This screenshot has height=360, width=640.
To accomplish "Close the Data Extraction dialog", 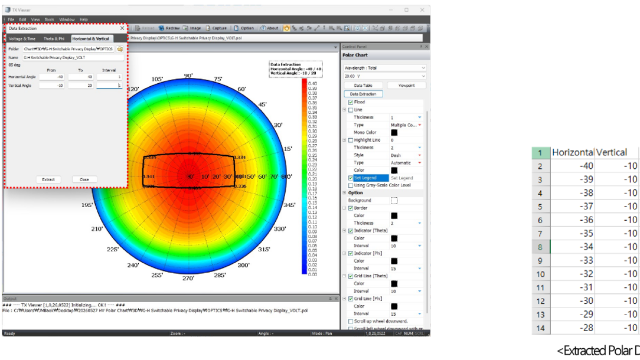I will 122,29.
